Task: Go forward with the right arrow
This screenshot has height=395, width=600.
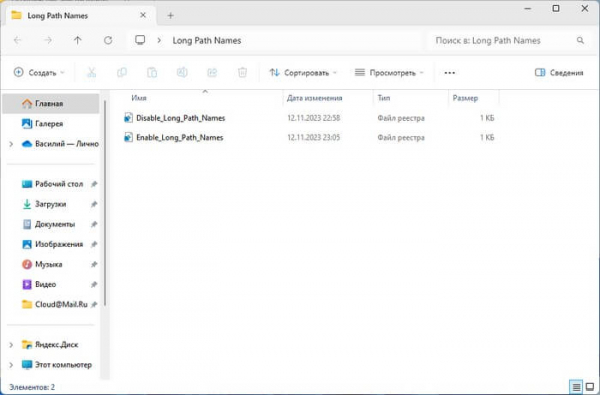Action: (48, 40)
